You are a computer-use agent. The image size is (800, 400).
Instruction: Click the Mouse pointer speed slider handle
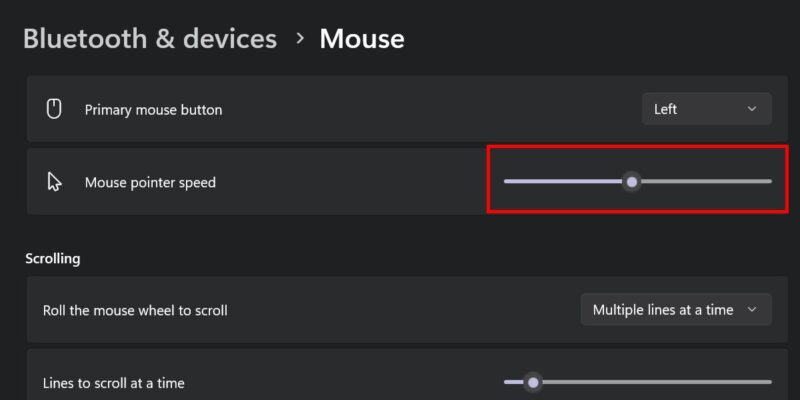pos(632,182)
